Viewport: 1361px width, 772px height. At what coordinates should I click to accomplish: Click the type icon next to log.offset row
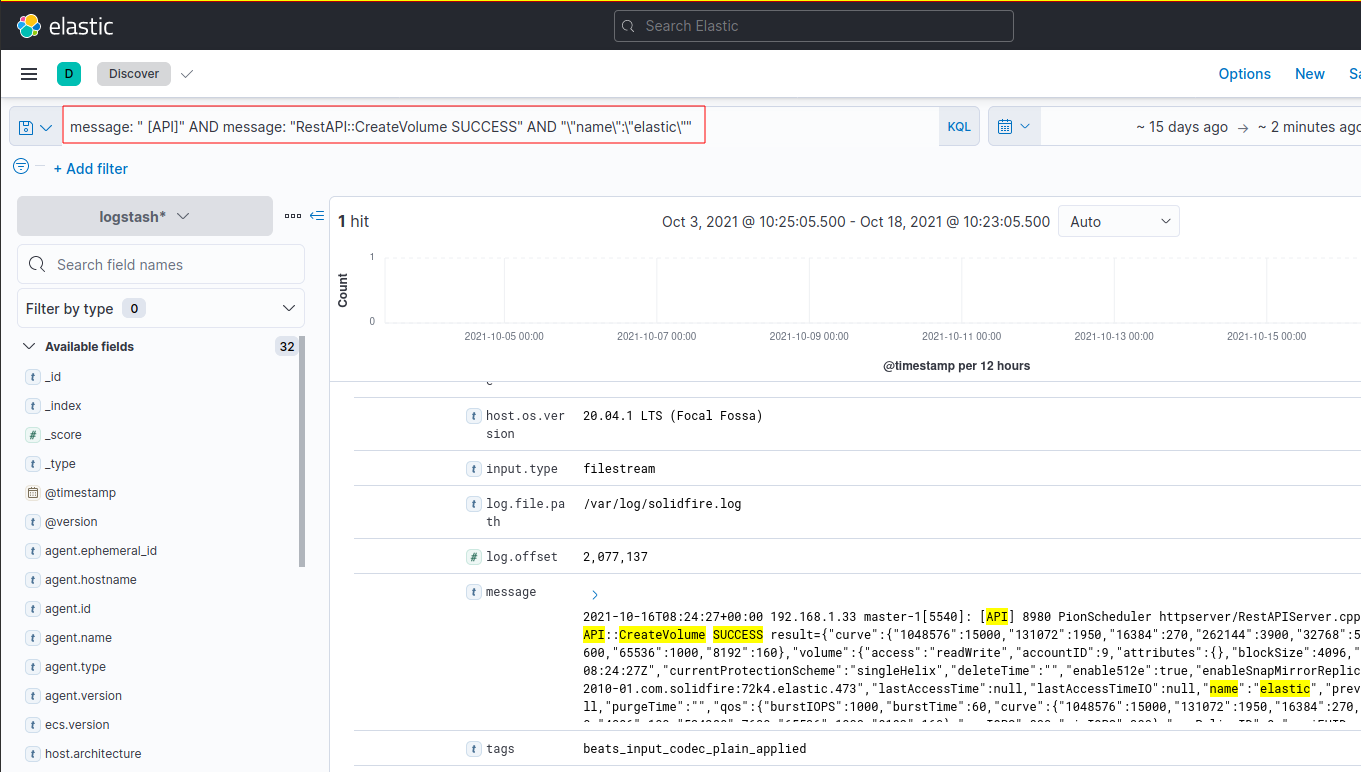pyautogui.click(x=474, y=557)
